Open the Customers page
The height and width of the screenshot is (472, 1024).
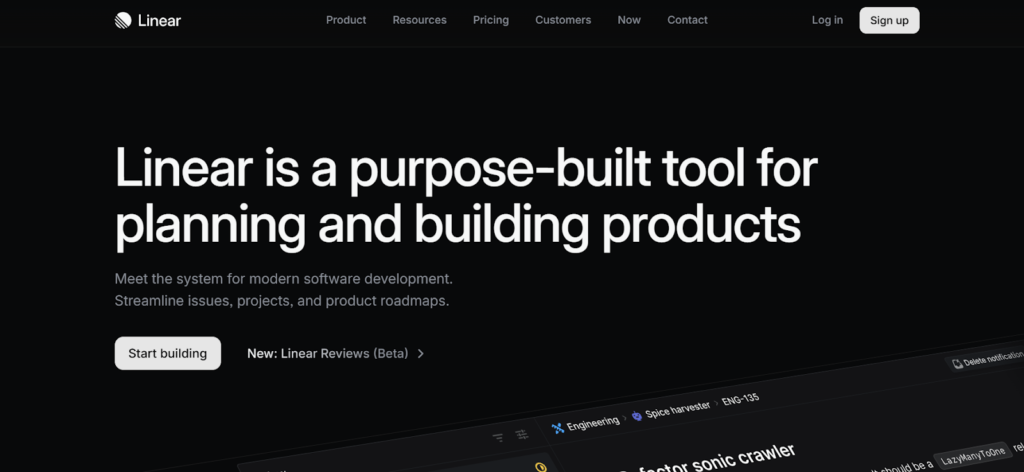click(x=563, y=20)
